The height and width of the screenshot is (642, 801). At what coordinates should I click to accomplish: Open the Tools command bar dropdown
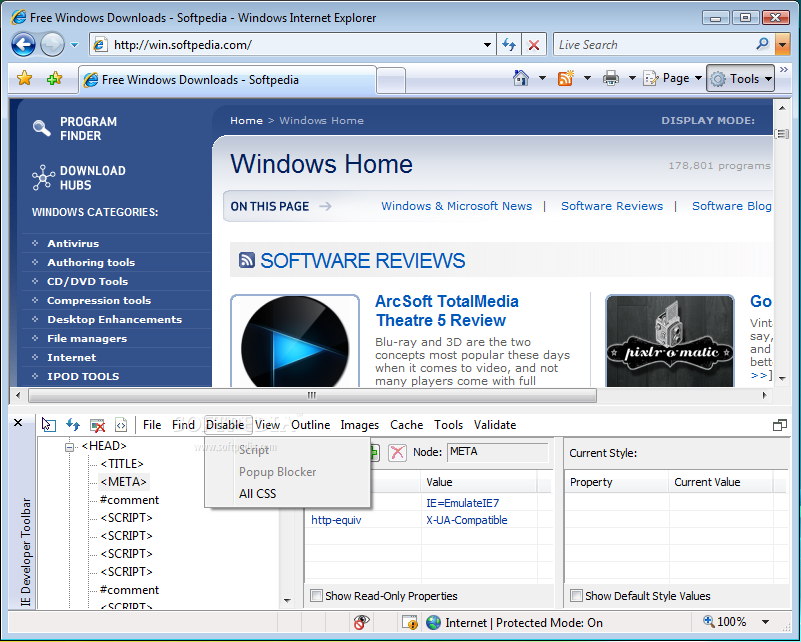[740, 78]
